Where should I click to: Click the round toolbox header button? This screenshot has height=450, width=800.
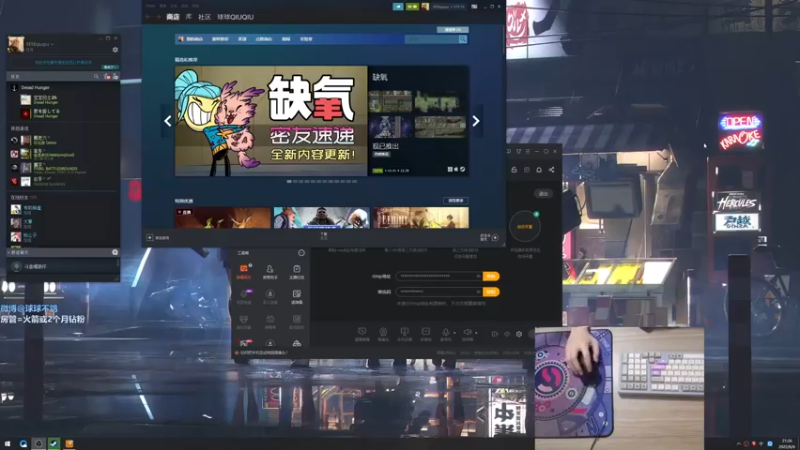(301, 253)
